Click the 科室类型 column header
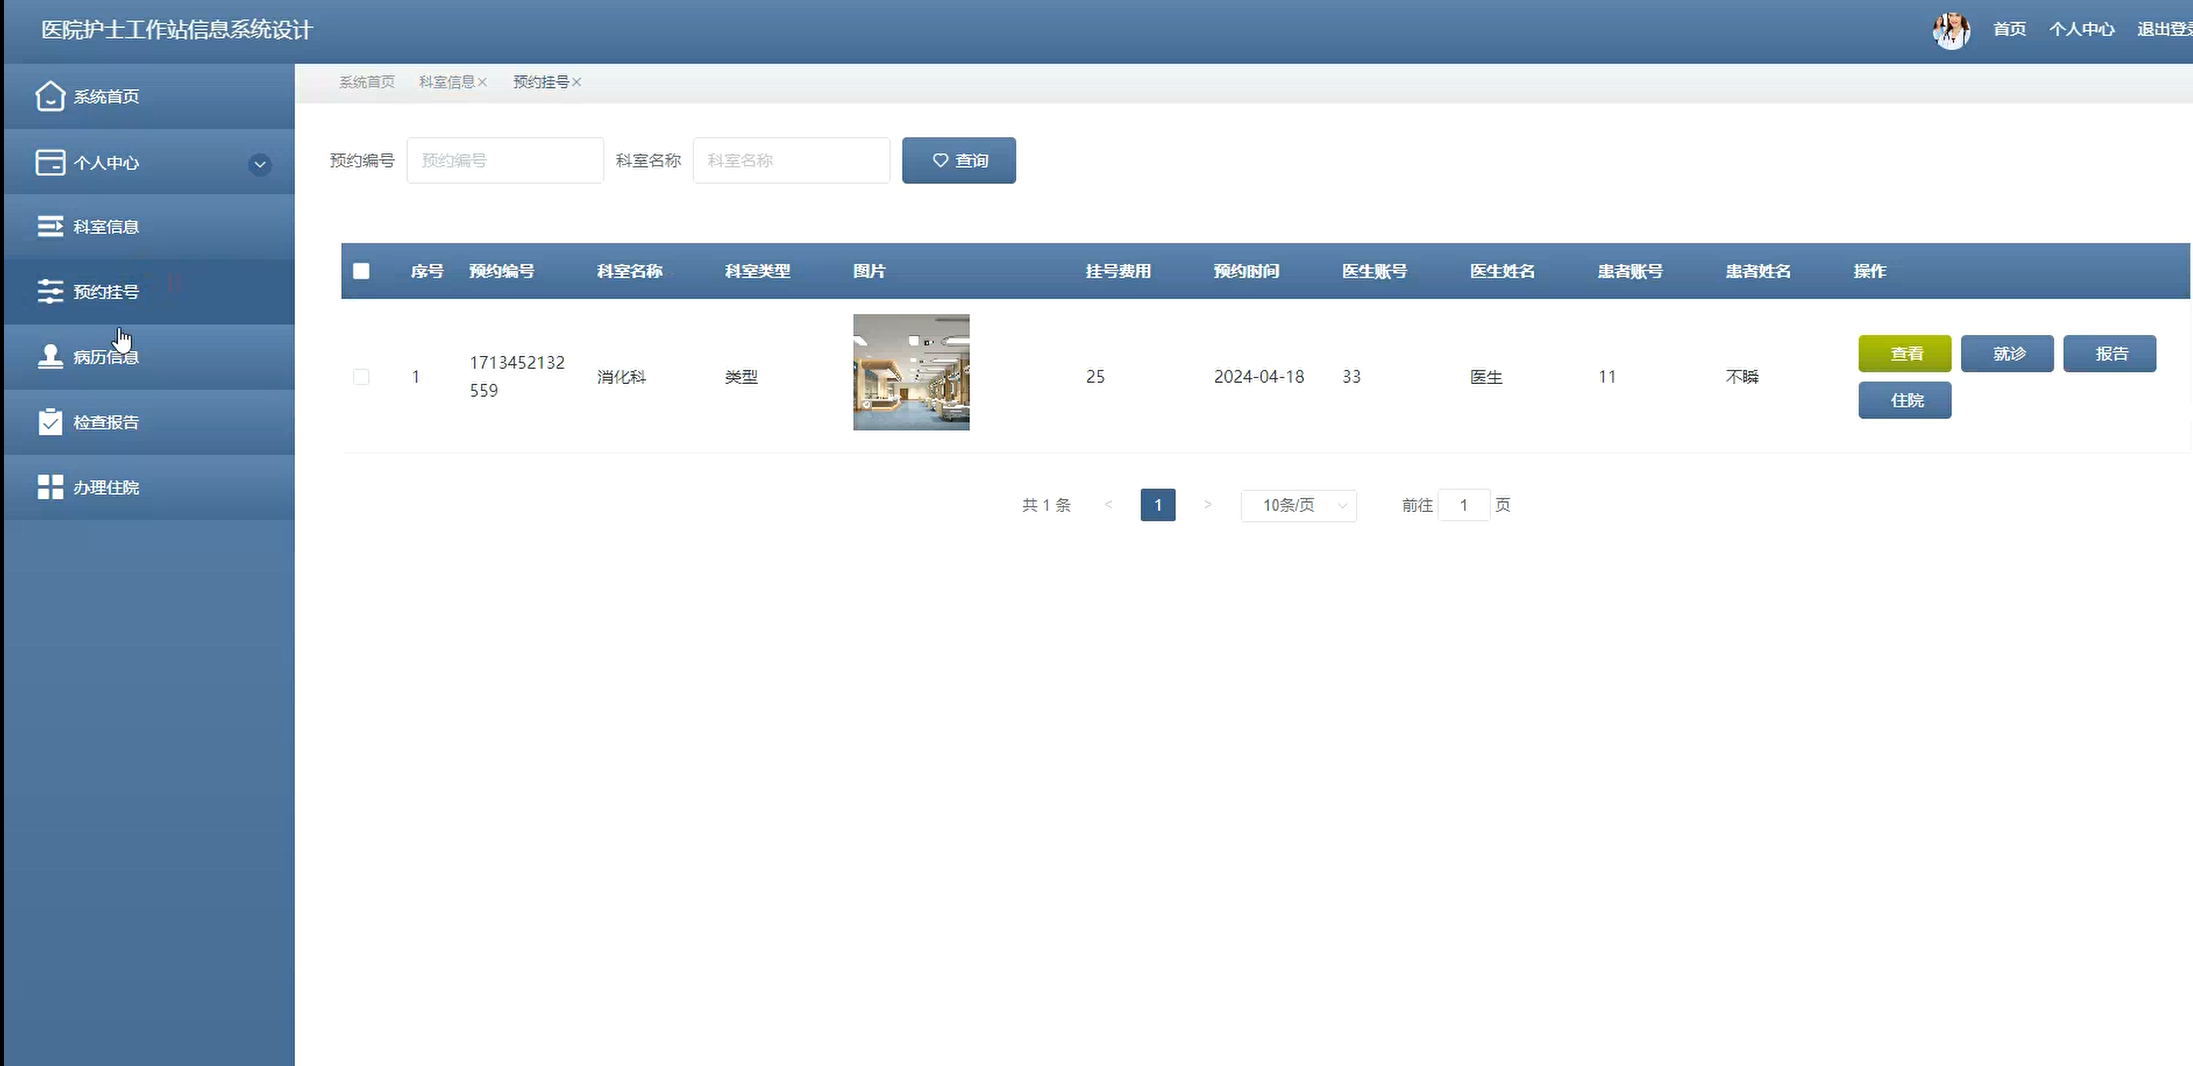 757,271
